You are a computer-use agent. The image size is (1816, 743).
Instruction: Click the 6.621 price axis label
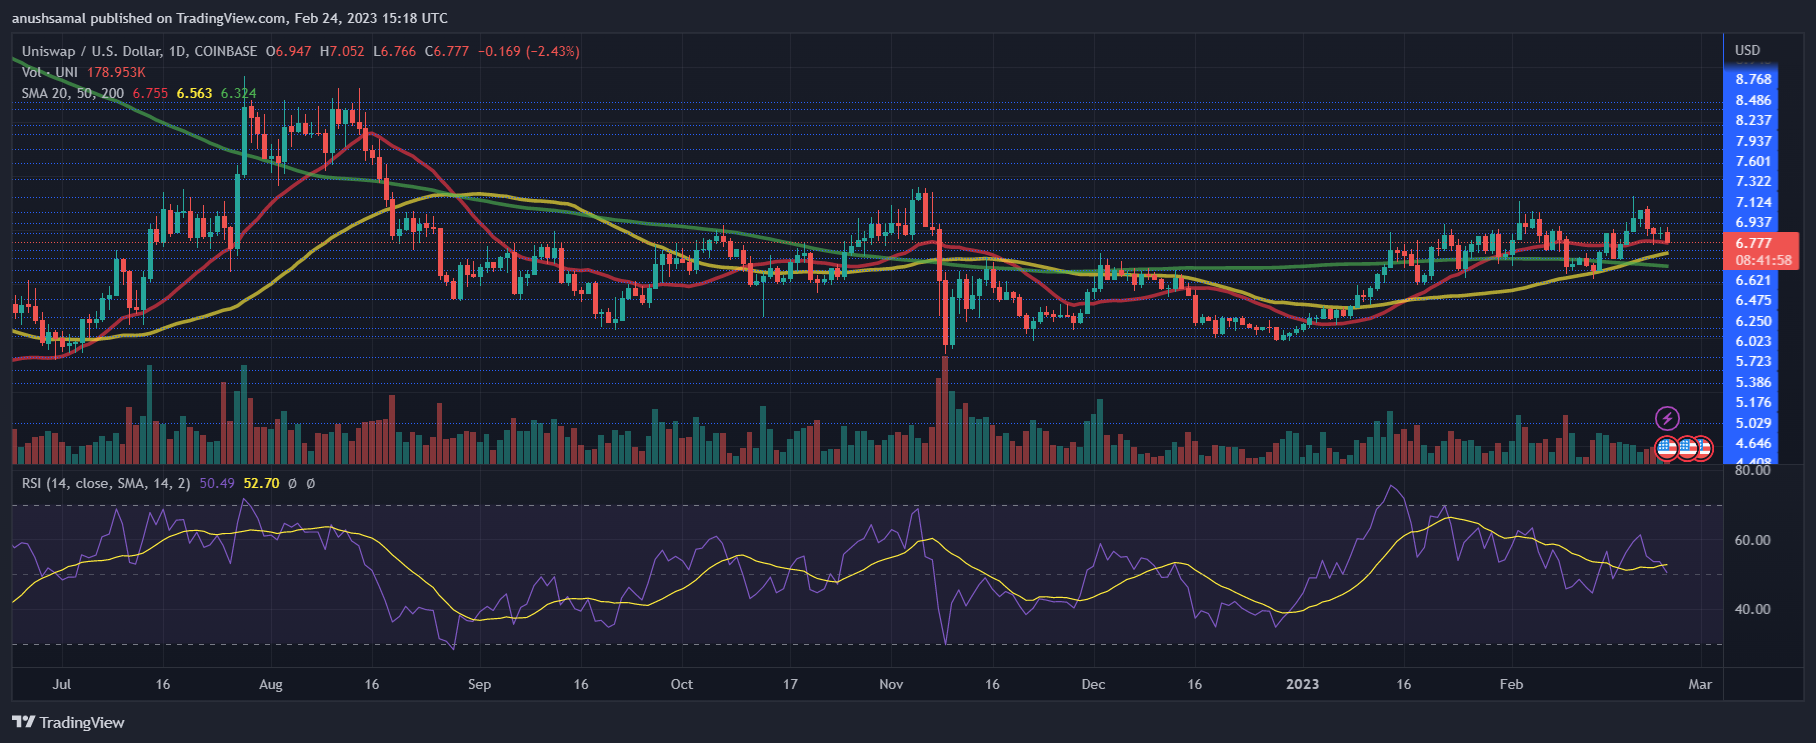point(1753,280)
